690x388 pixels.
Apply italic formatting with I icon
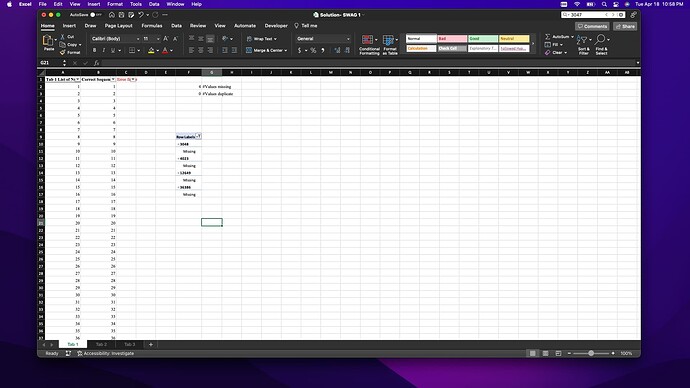tap(104, 51)
